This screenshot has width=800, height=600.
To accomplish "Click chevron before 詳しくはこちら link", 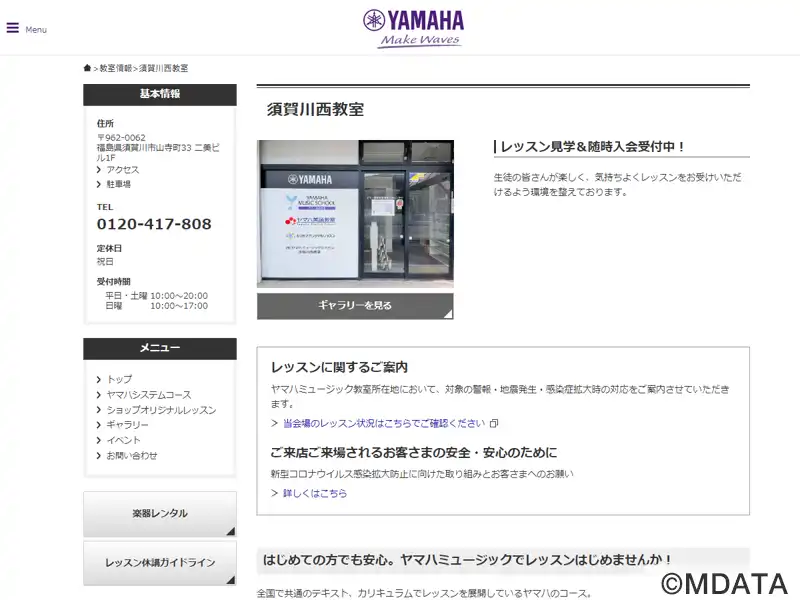I will click(274, 493).
